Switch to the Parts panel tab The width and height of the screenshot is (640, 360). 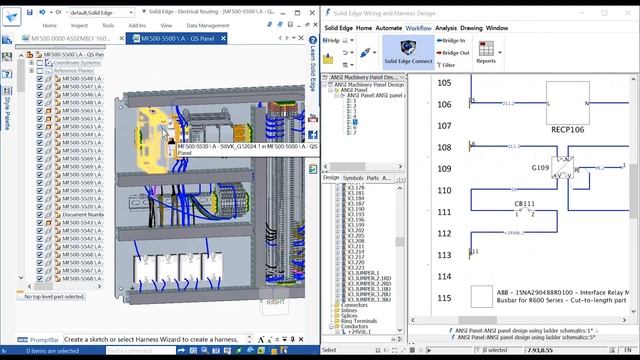372,178
